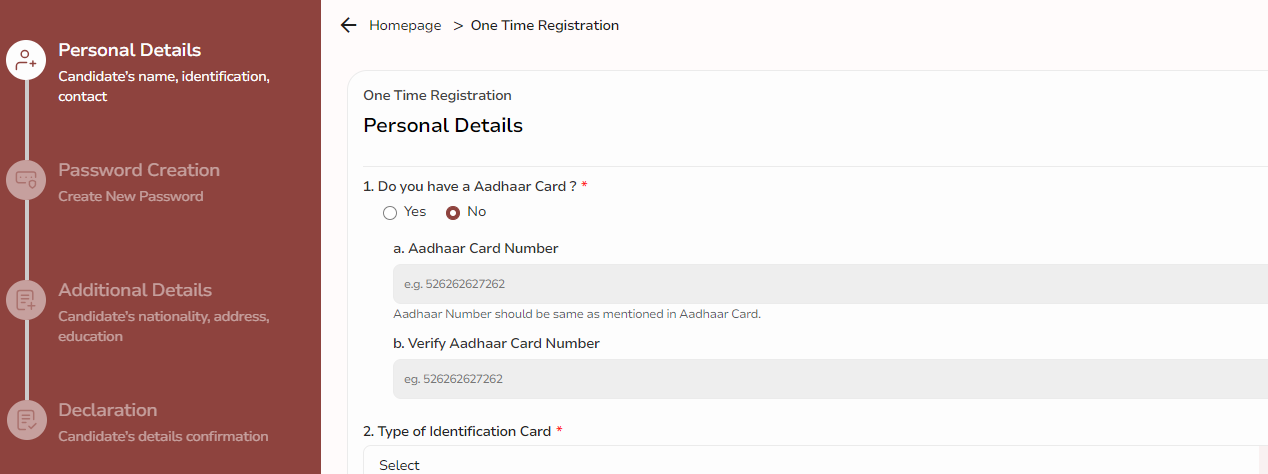The image size is (1268, 474).
Task: Click the Declaration step icon
Action: [x=26, y=420]
